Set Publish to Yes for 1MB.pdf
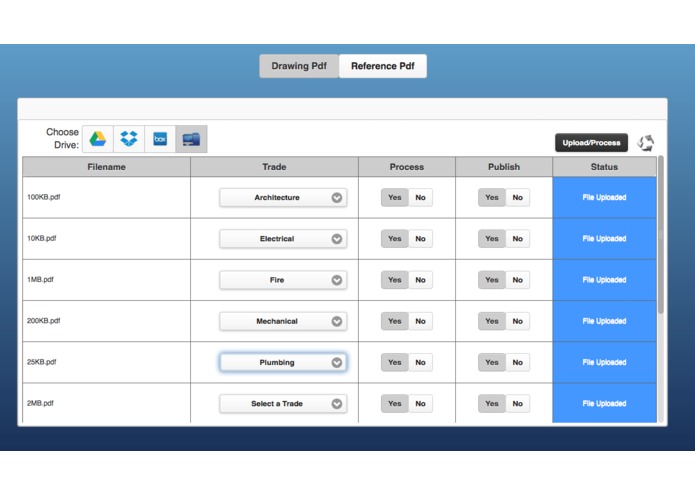Viewport: 695px width, 494px height. click(x=492, y=280)
